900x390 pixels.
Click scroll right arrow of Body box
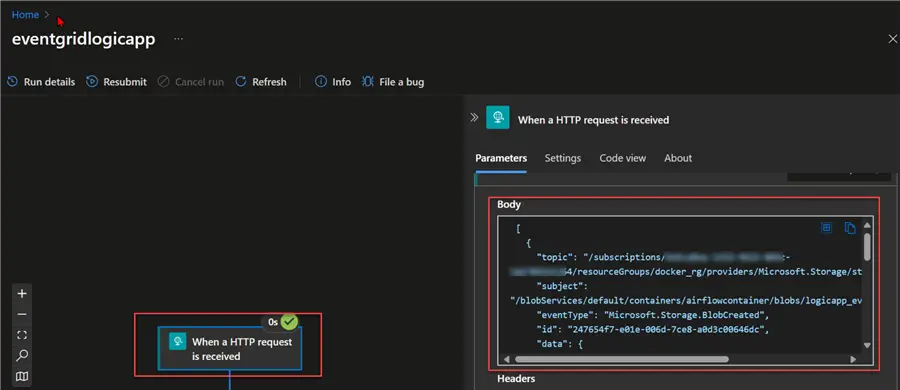(853, 360)
